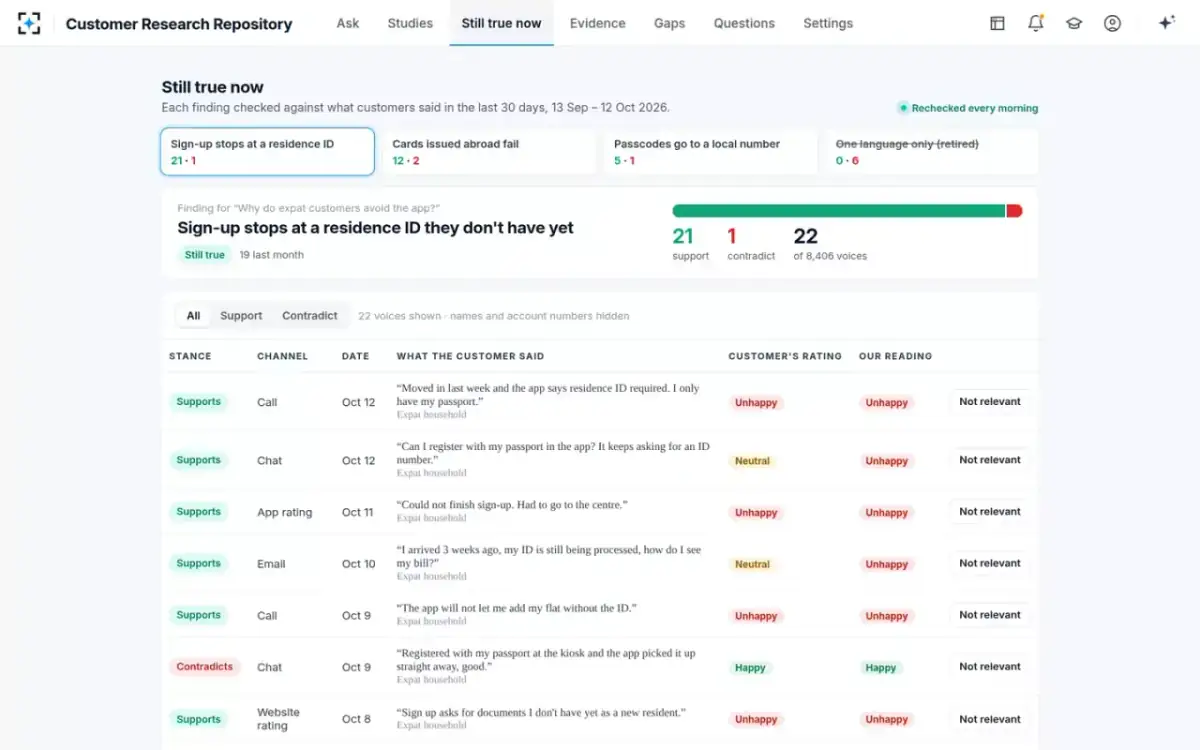Click the Happy customer's rating badge

pos(750,668)
